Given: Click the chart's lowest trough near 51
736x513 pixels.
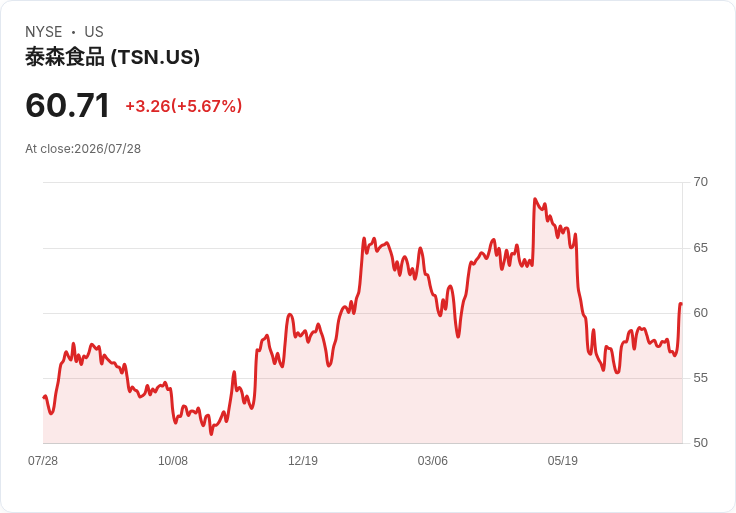Looking at the screenshot, I should (211, 434).
